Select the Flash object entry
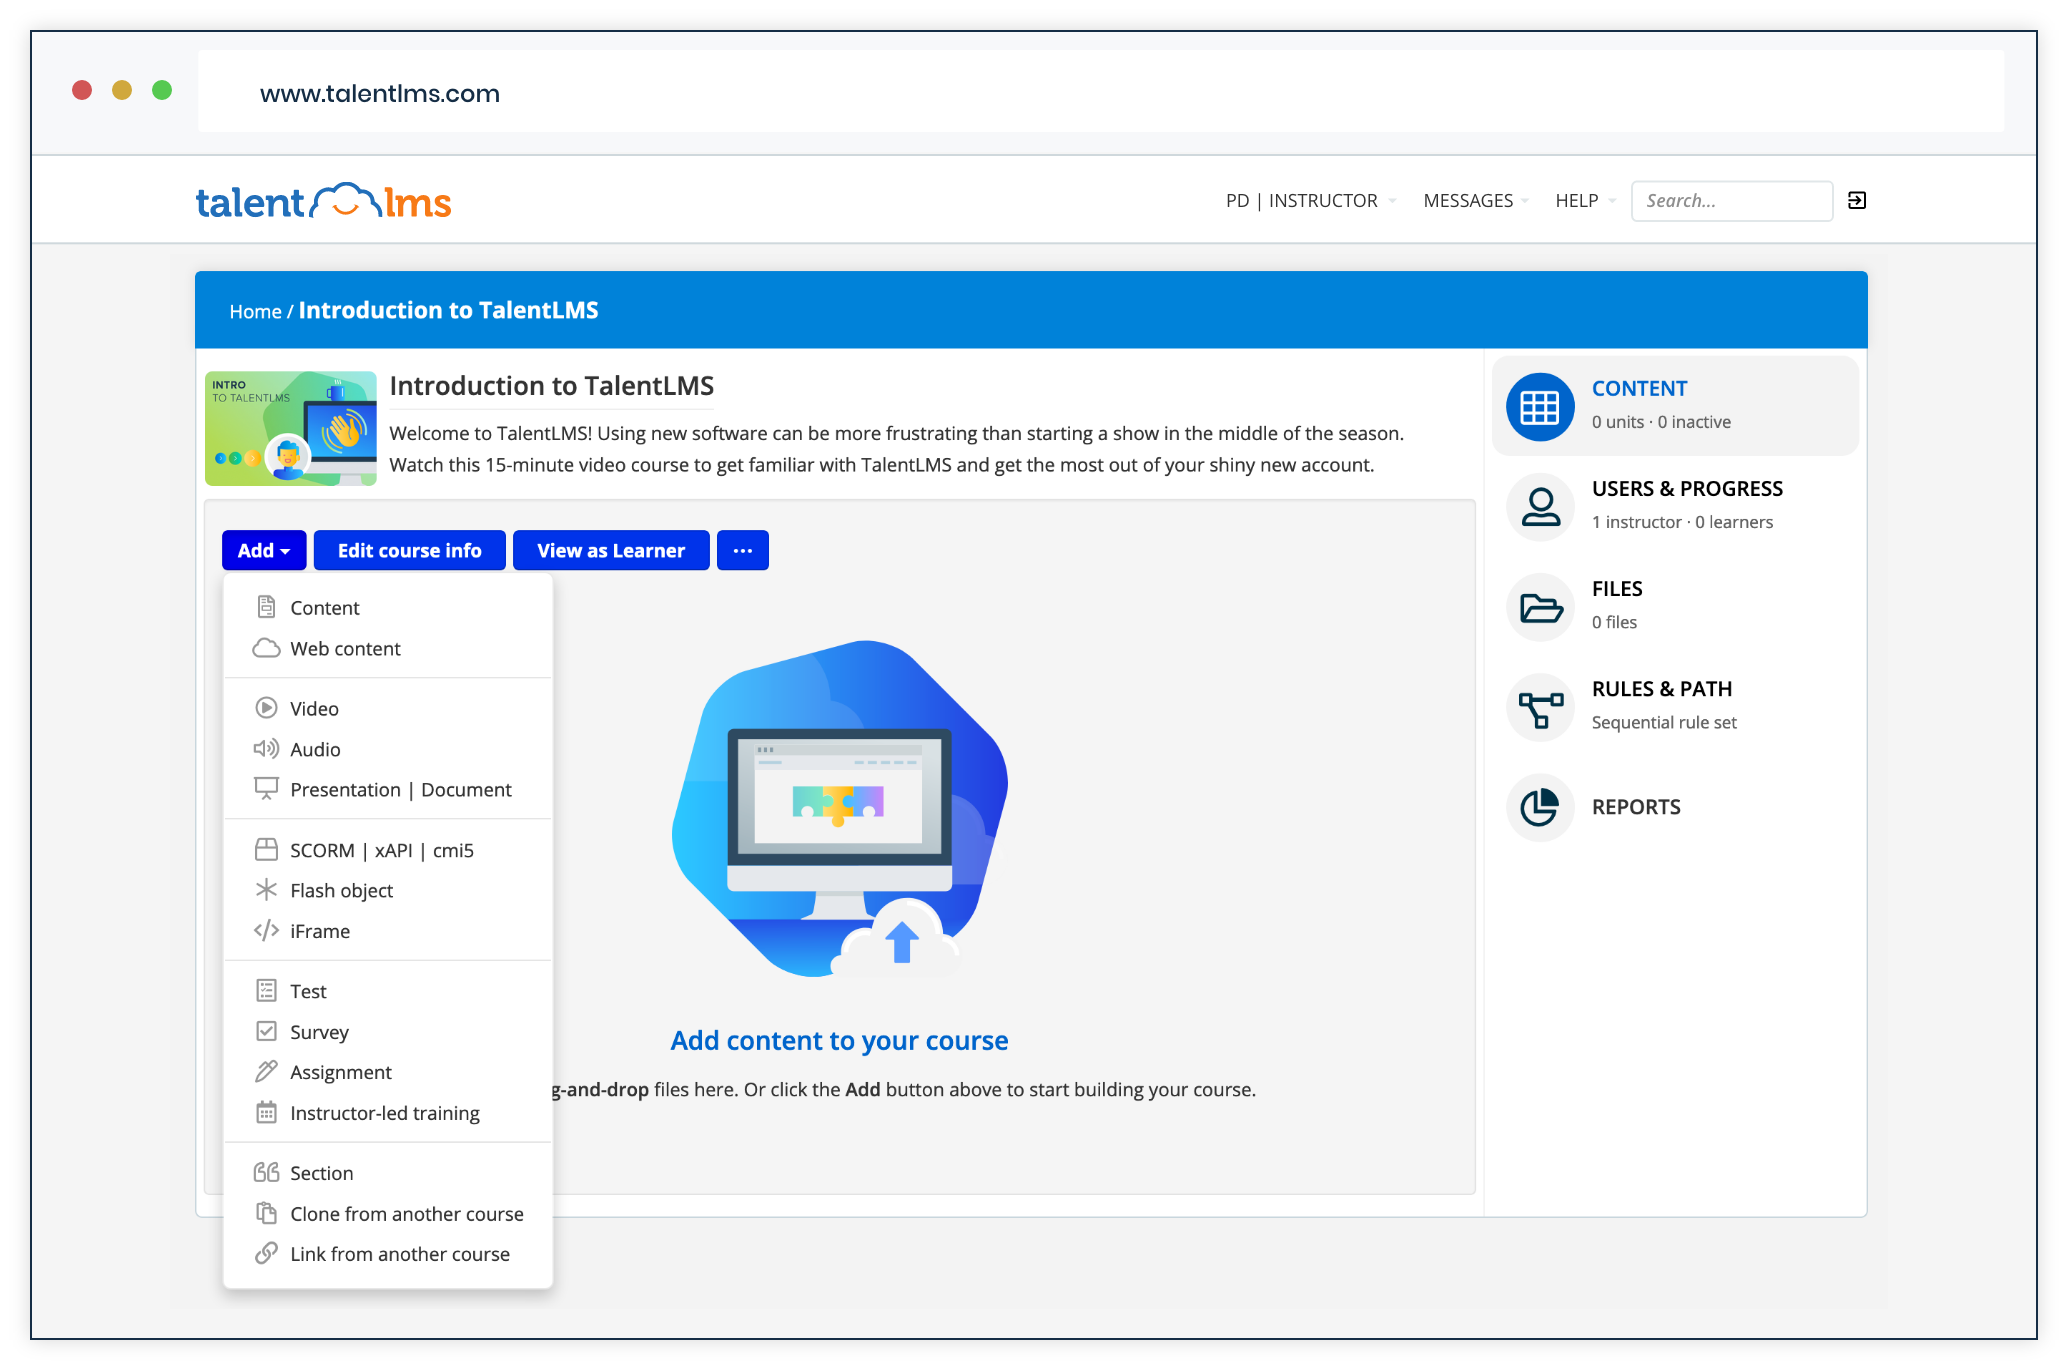Image resolution: width=2068 pixels, height=1370 pixels. 388,890
